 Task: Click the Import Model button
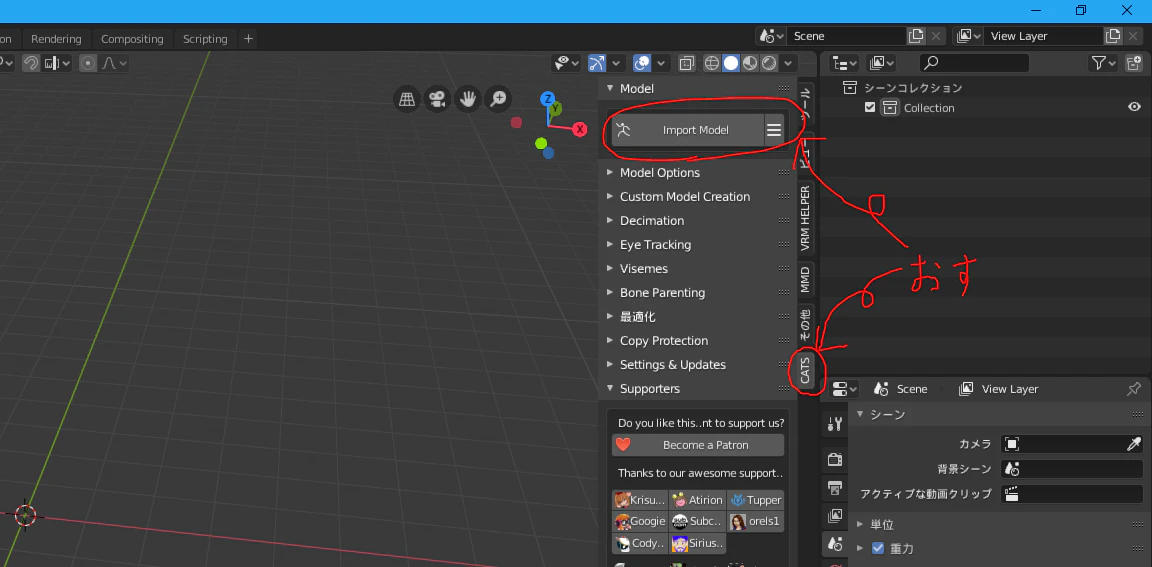pyautogui.click(x=688, y=130)
